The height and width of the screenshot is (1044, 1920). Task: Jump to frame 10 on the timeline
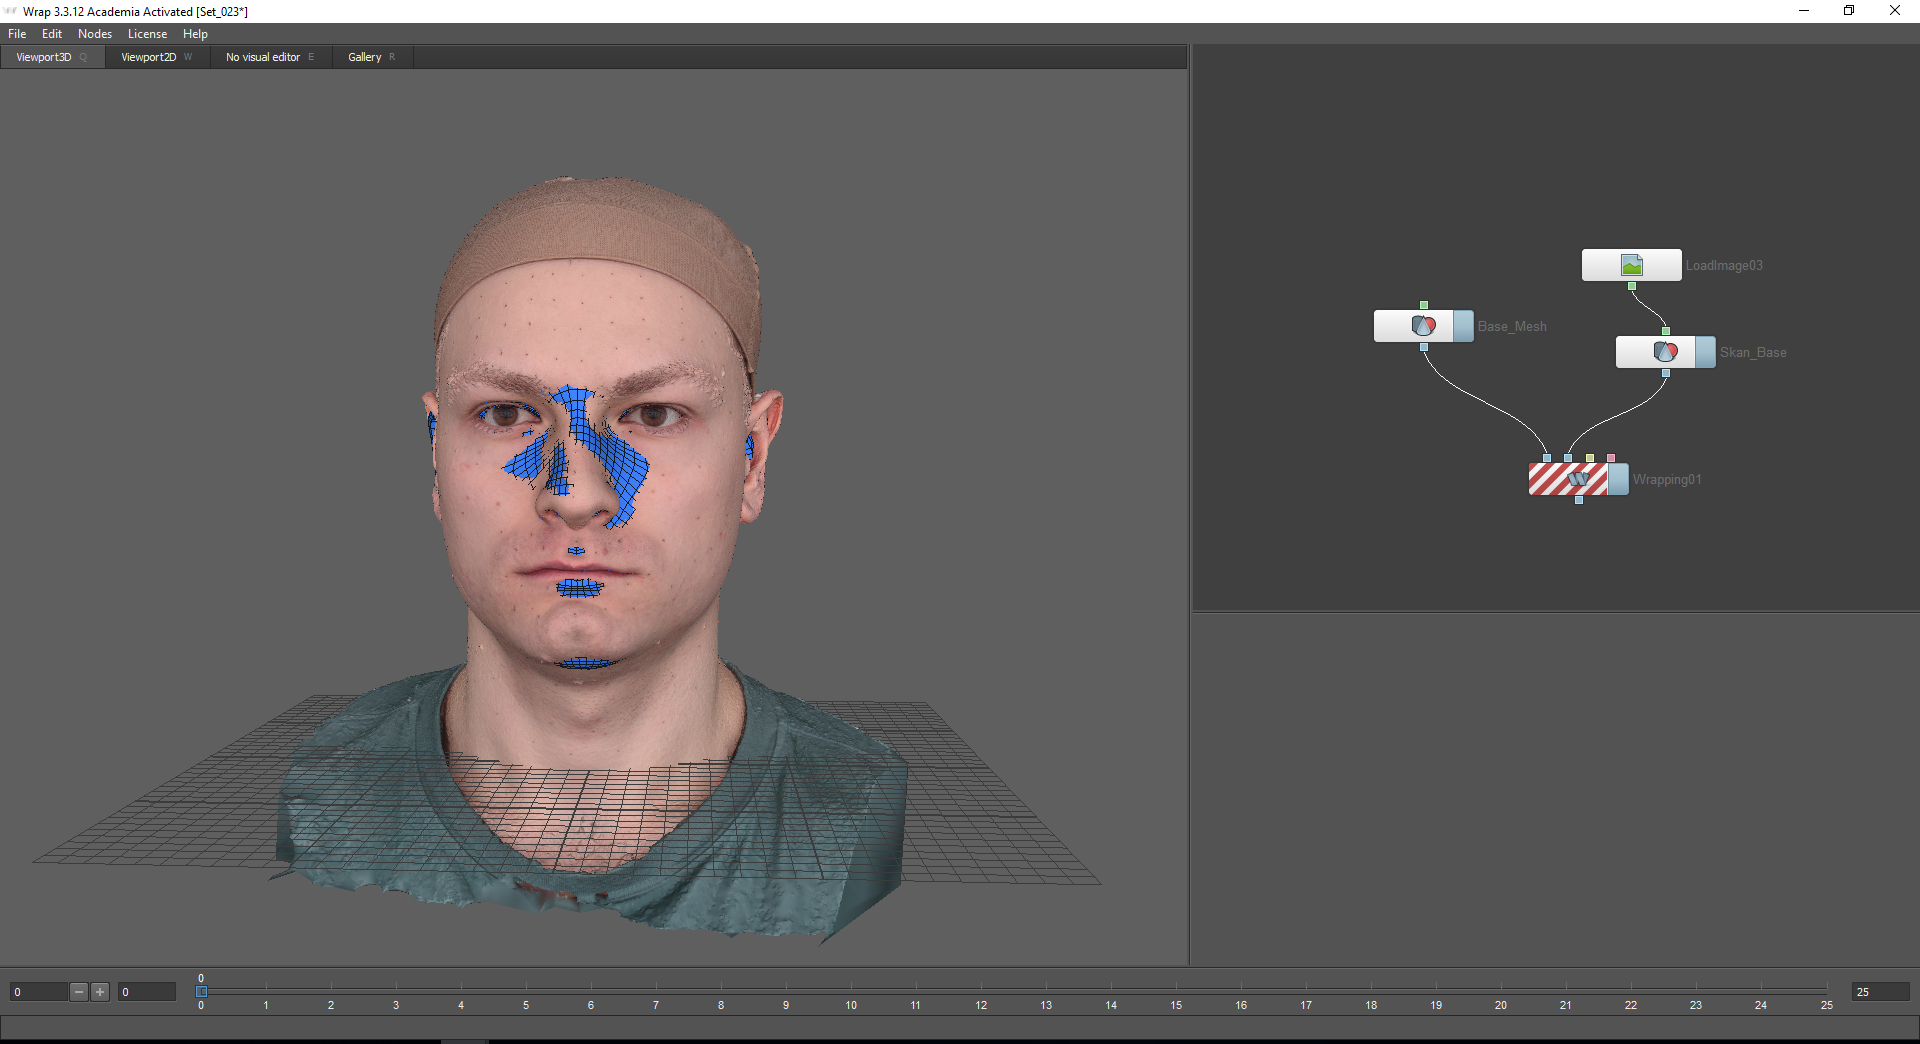pyautogui.click(x=851, y=1005)
